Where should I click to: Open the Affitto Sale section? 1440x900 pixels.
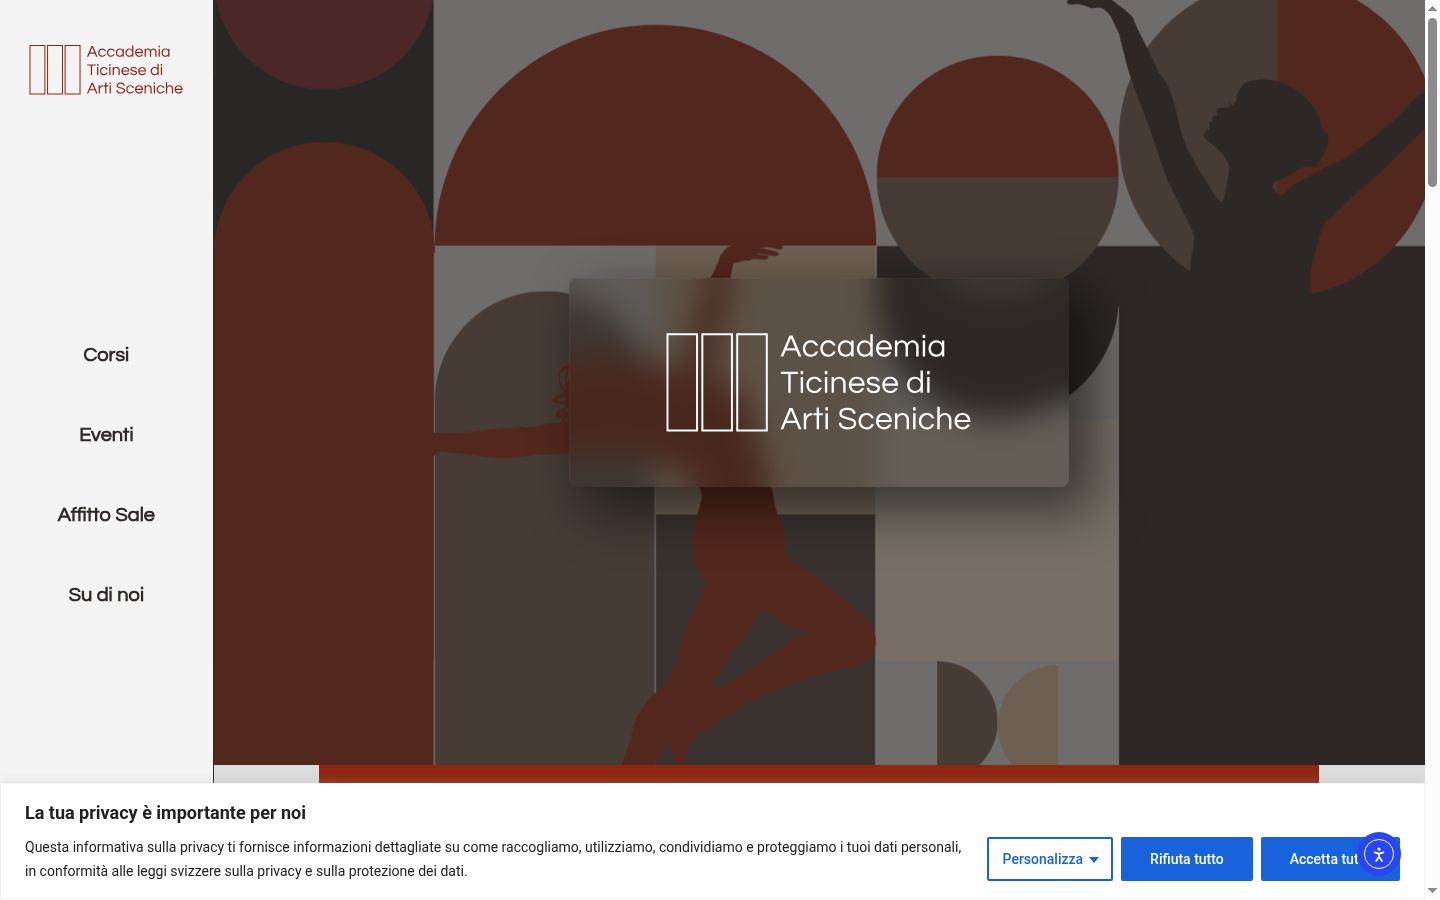point(106,515)
